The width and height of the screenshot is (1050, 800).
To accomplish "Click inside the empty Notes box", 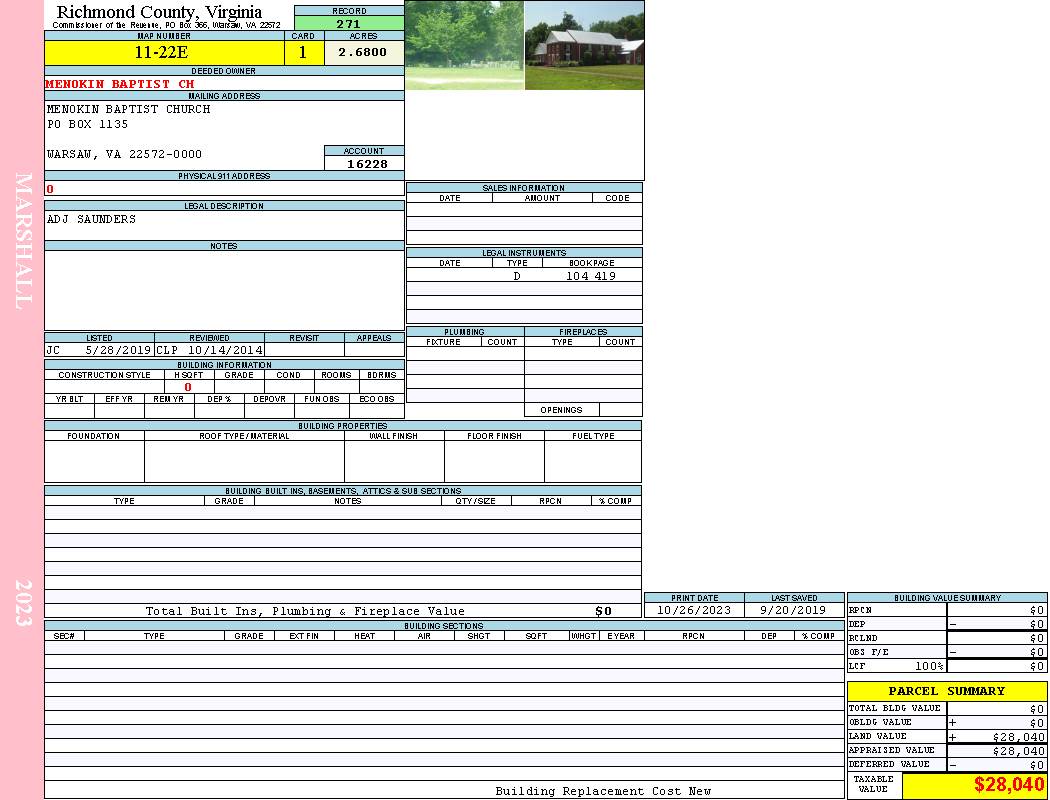I will pos(224,290).
